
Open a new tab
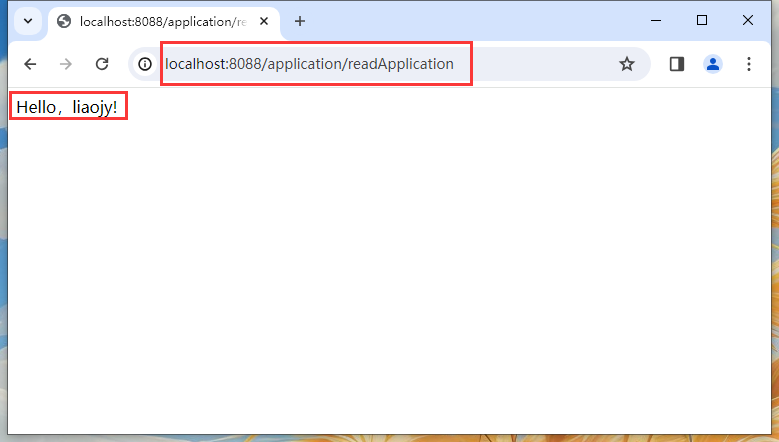300,21
